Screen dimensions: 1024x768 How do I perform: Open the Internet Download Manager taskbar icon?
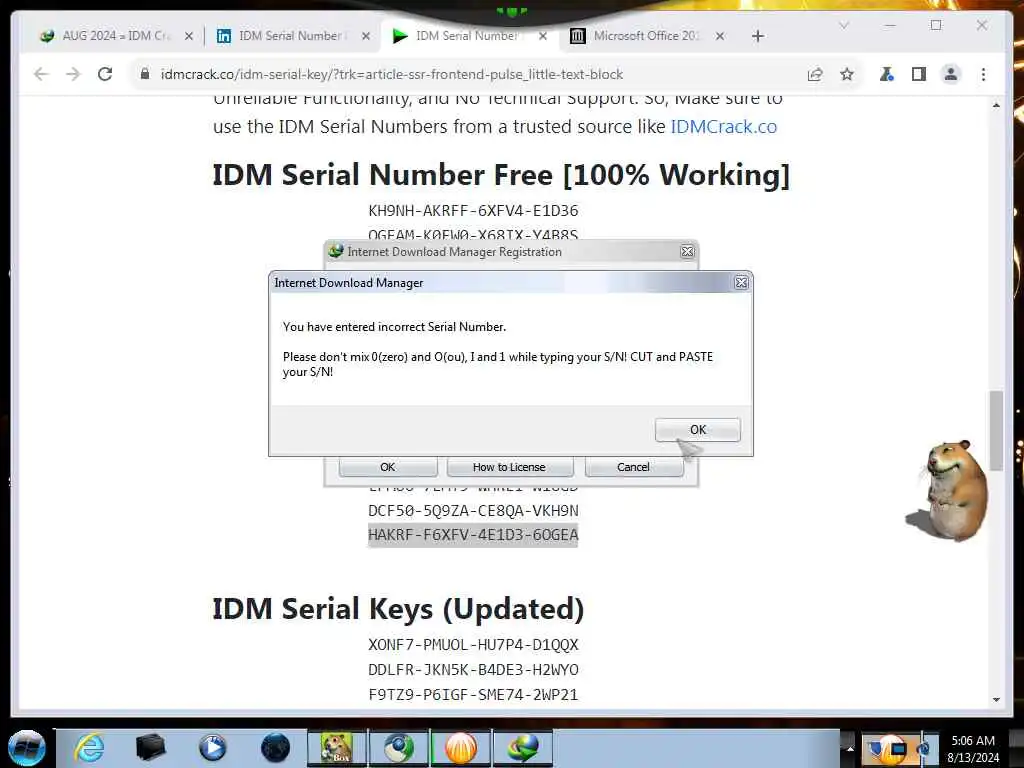[522, 748]
